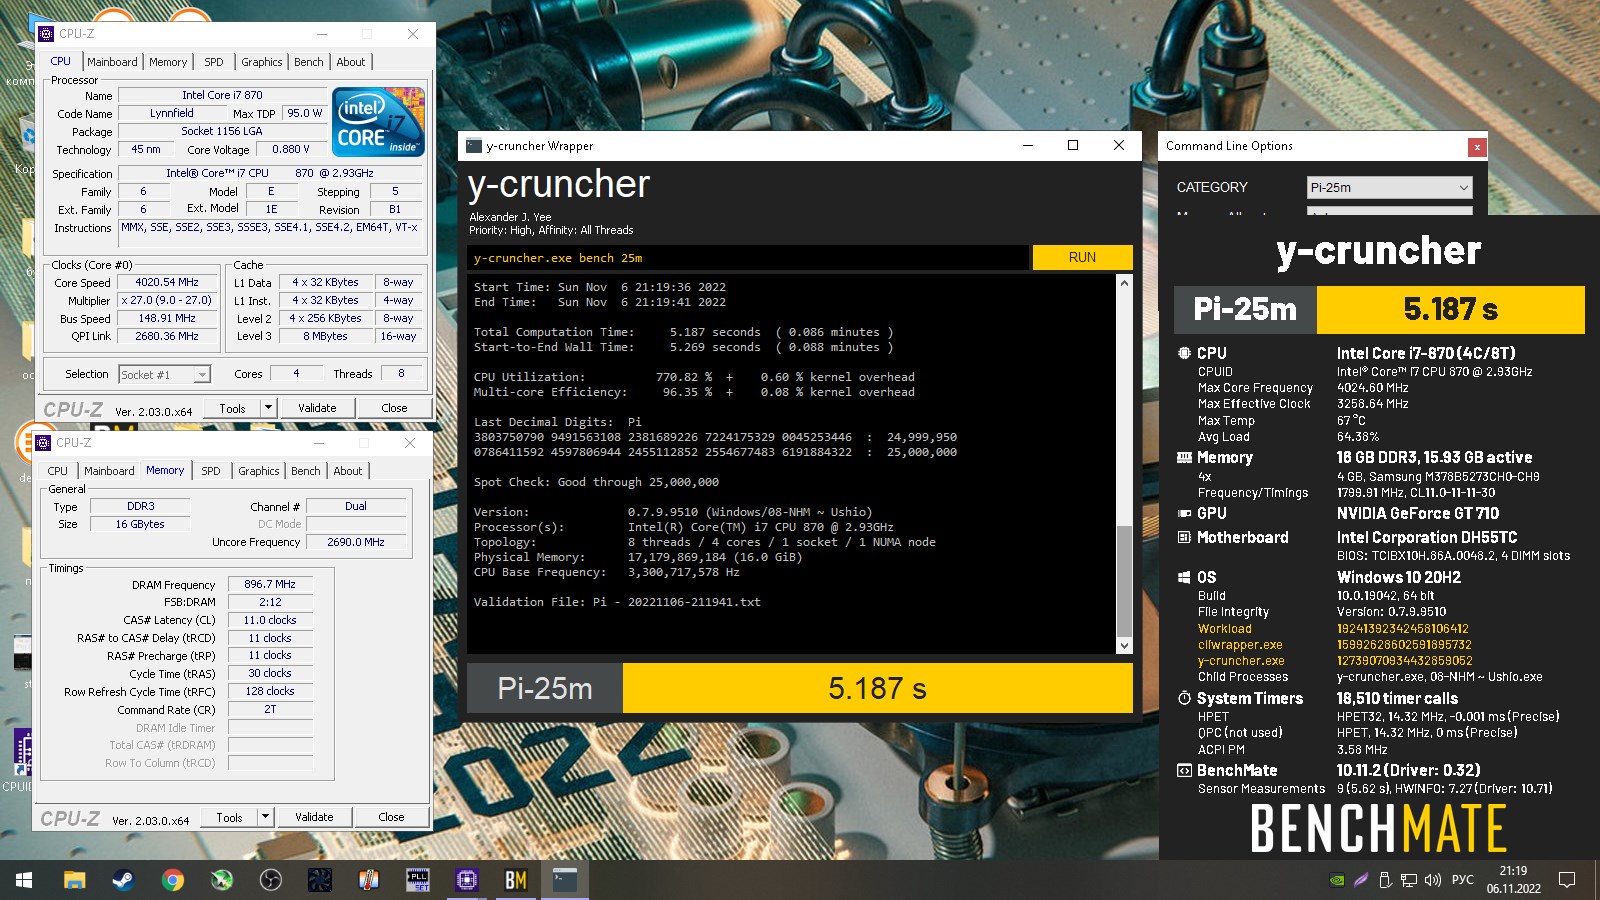The height and width of the screenshot is (900, 1600).
Task: Open the volume control tray icon
Action: [x=1433, y=880]
